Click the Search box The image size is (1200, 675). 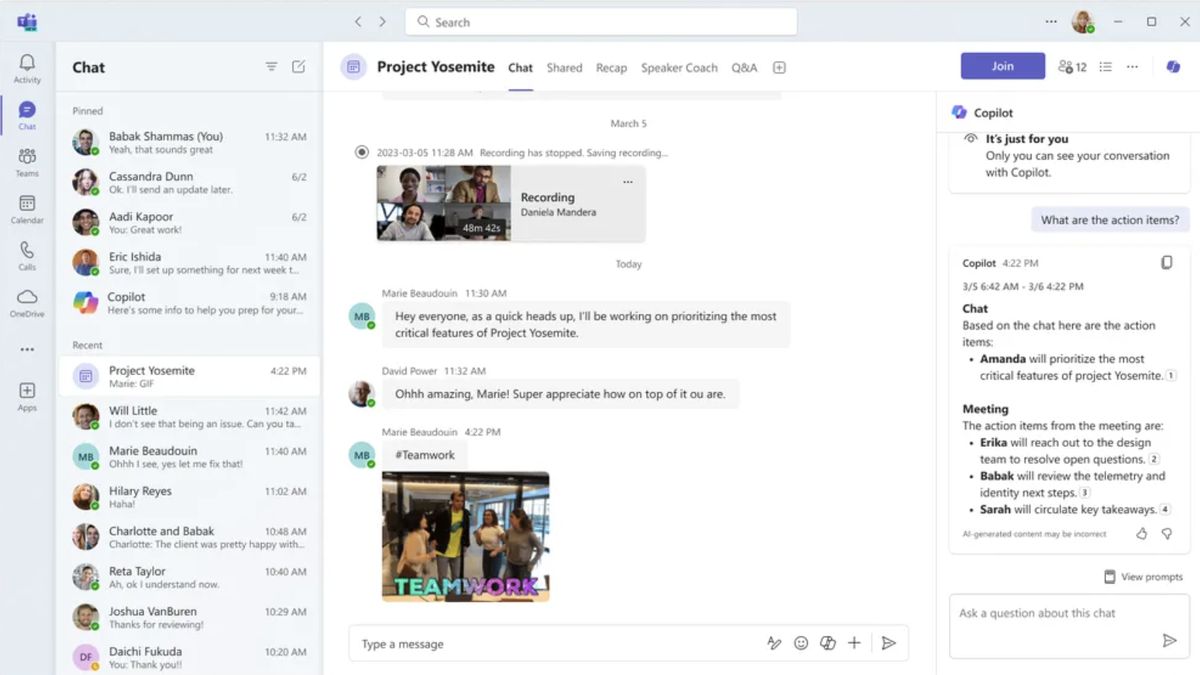[x=601, y=22]
